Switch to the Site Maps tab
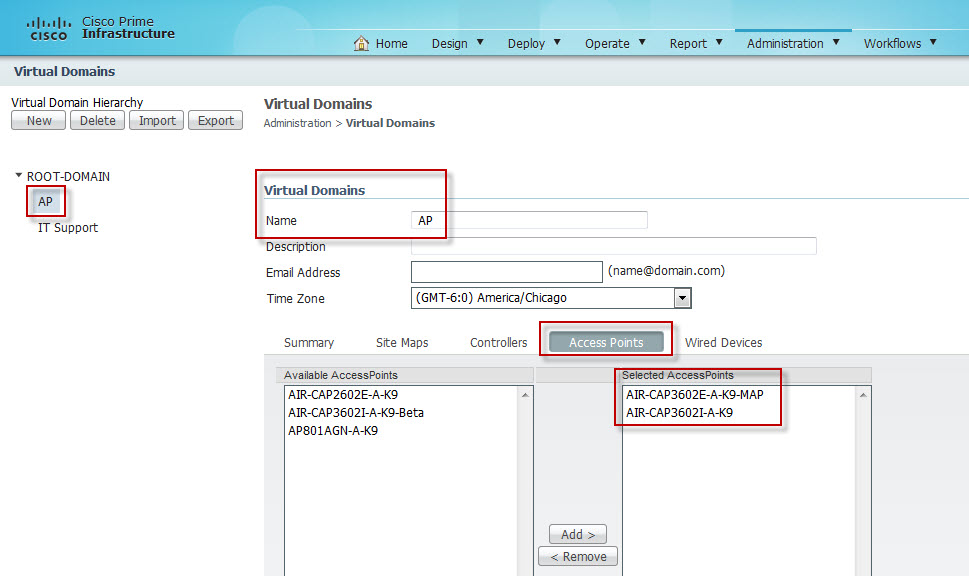The height and width of the screenshot is (576, 969). 402,342
